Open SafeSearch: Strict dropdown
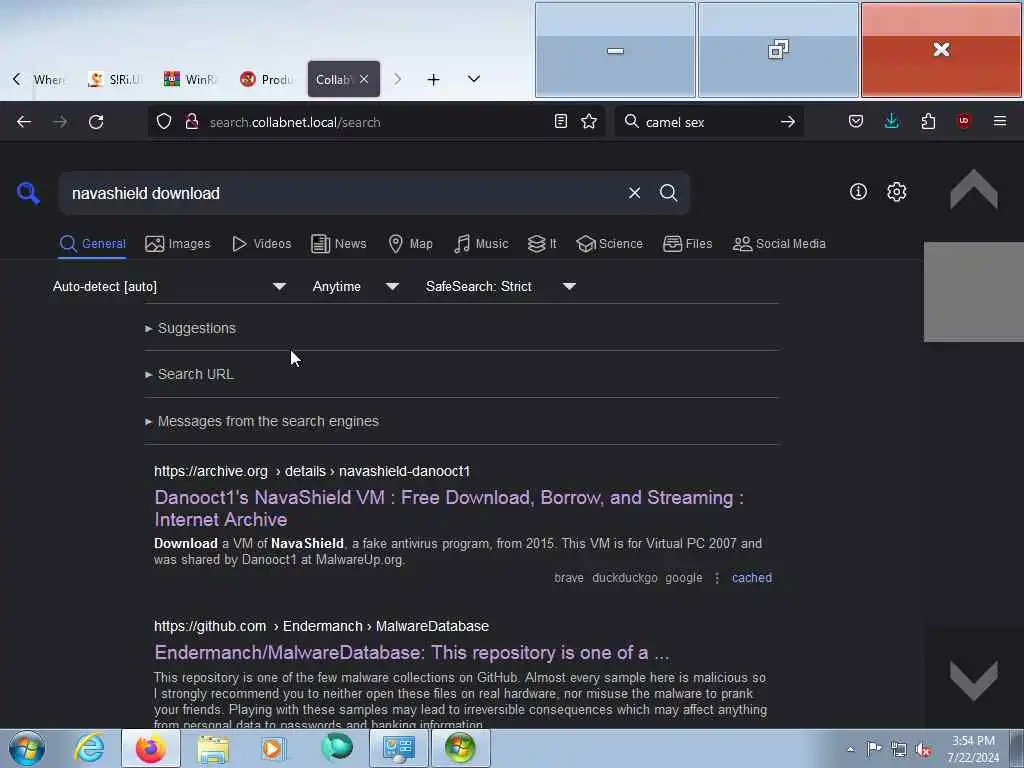This screenshot has width=1024, height=768. (500, 286)
